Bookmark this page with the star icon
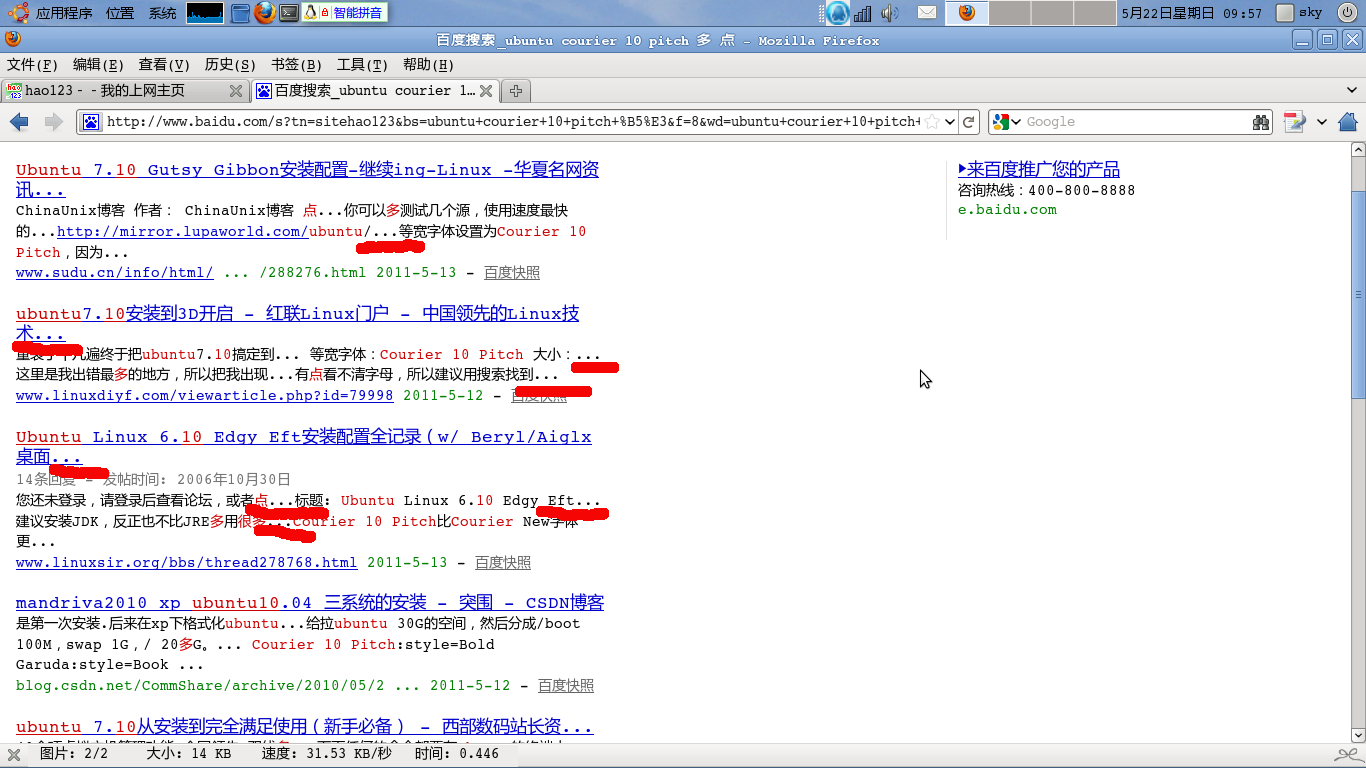Image resolution: width=1366 pixels, height=768 pixels. [x=931, y=122]
